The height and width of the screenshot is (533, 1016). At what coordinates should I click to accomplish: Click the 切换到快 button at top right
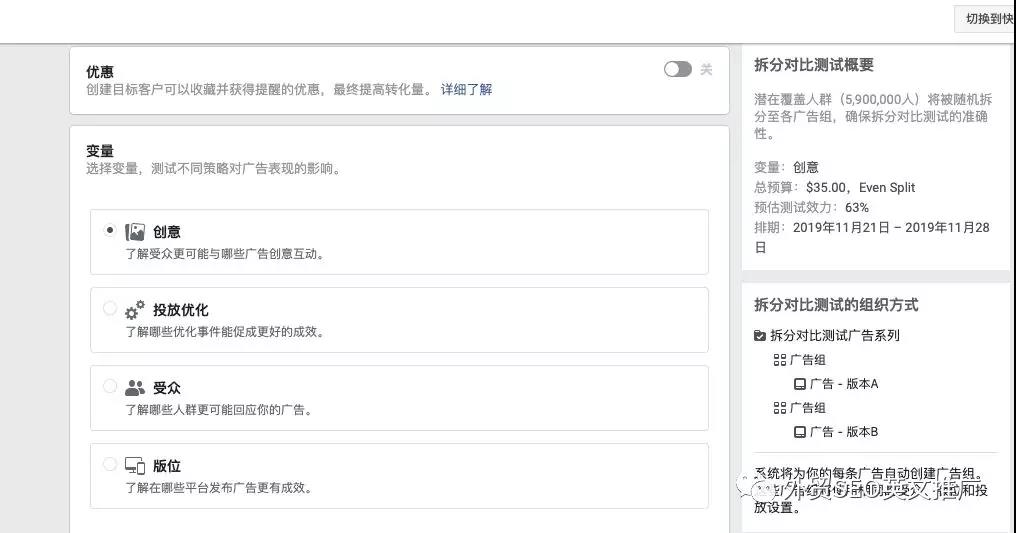point(986,19)
